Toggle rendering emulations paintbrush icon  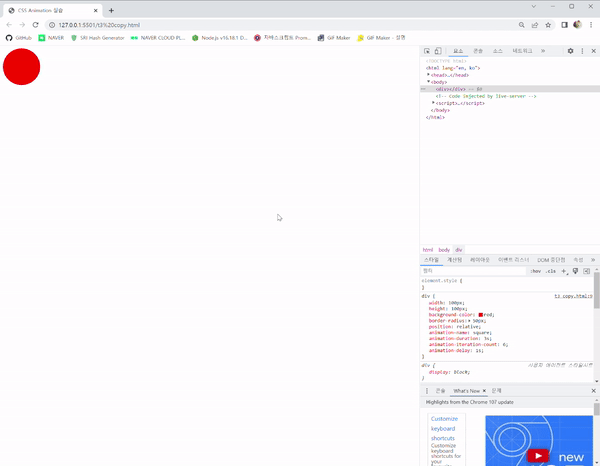click(x=575, y=271)
